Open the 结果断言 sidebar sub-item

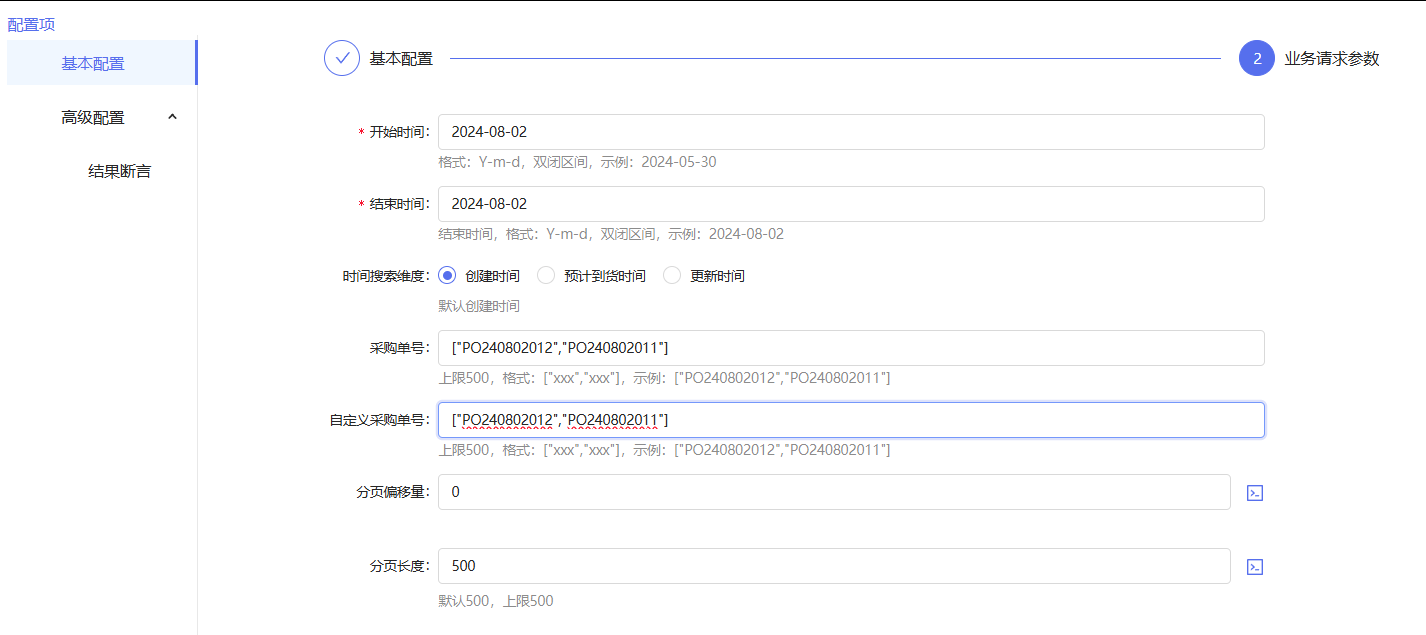[x=119, y=171]
